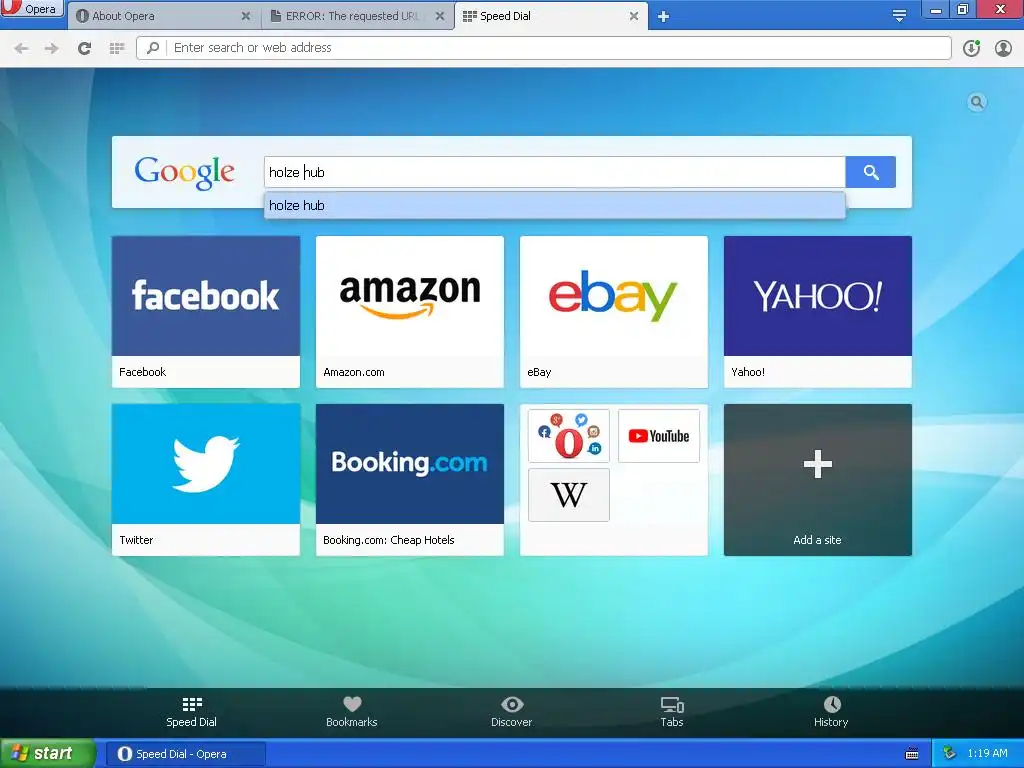
Task: Go back with the back arrow
Action: click(x=22, y=48)
